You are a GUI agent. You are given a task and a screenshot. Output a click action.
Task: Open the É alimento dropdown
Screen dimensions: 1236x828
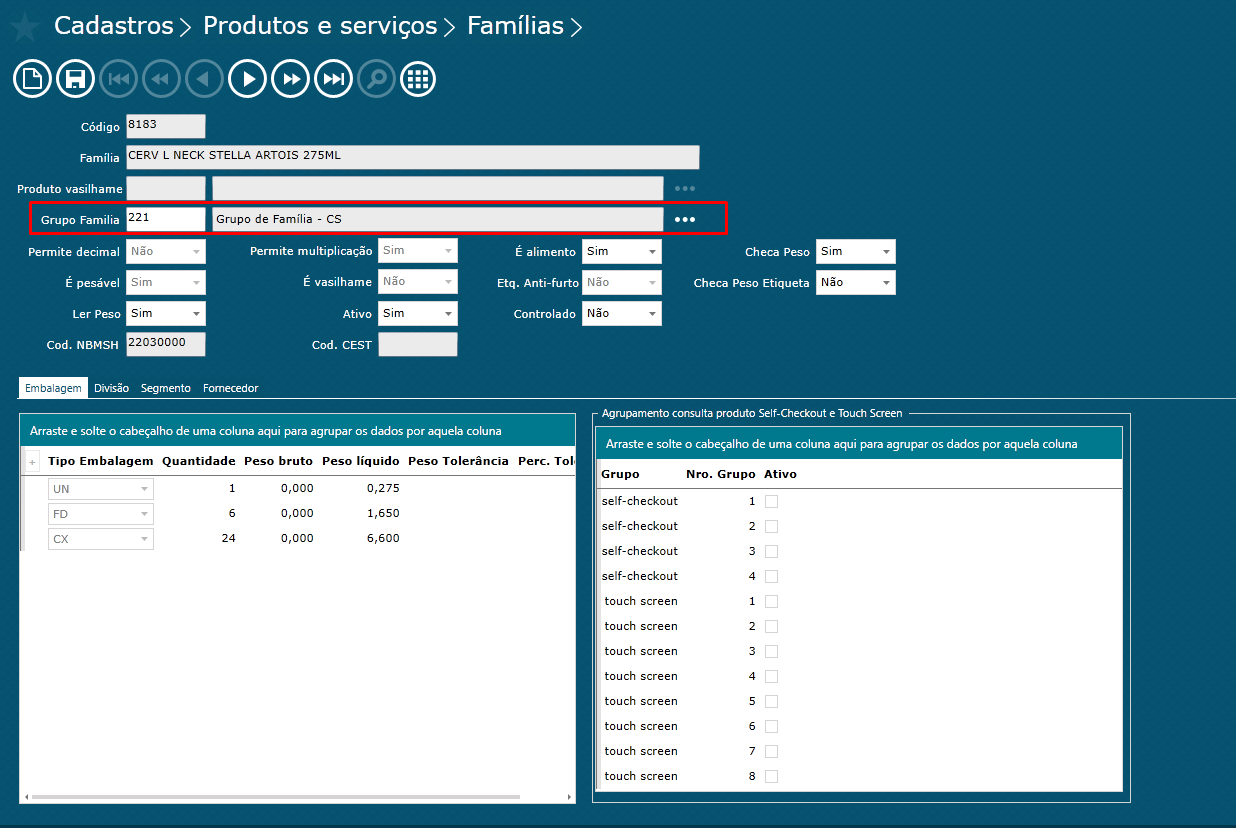[x=622, y=252]
